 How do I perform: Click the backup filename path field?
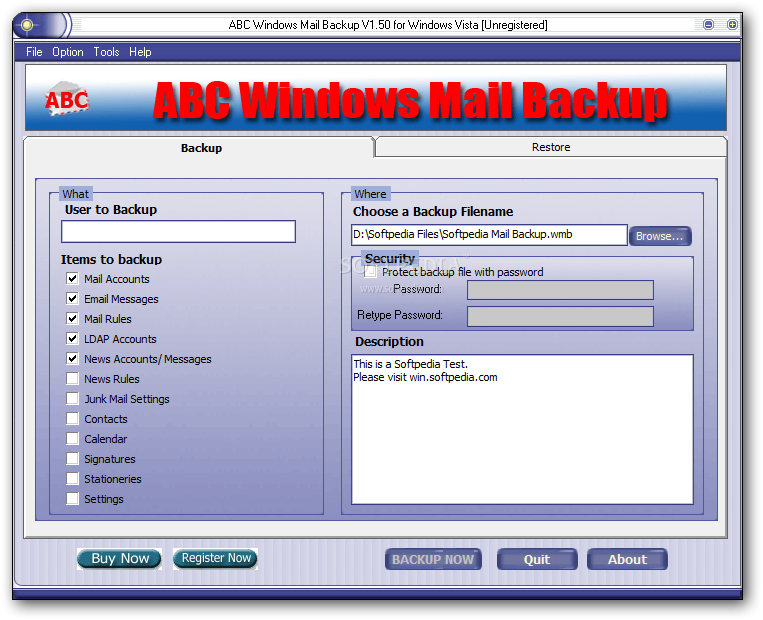pos(489,235)
